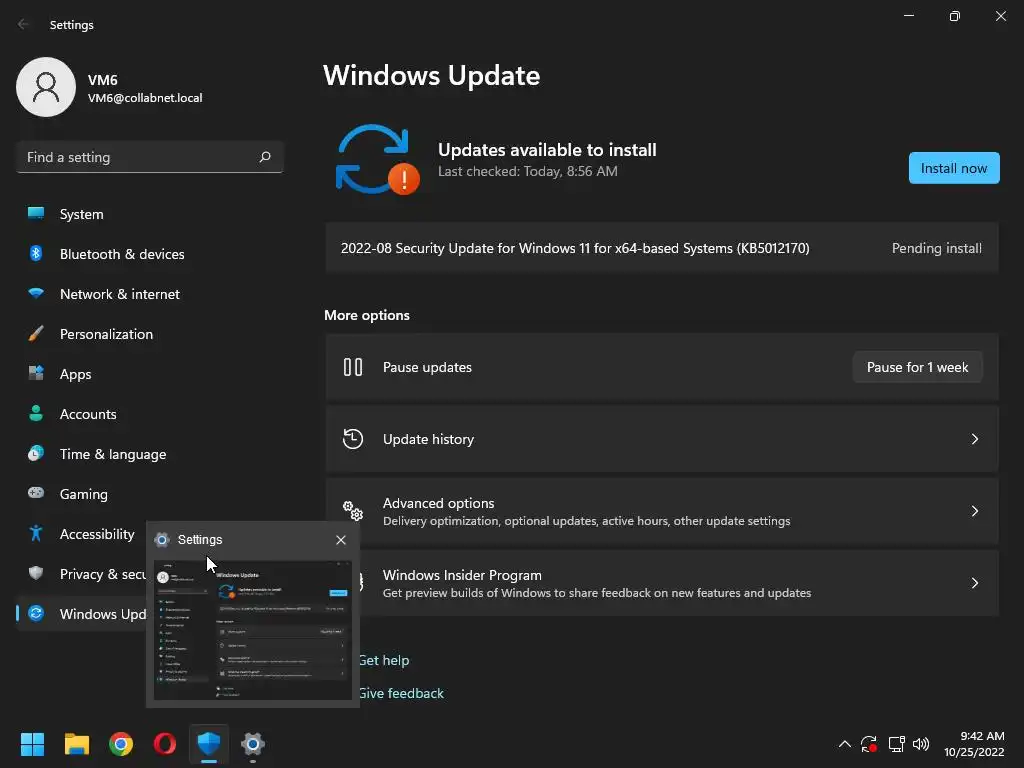Expand Update history chevron
This screenshot has height=768, width=1024.
point(974,439)
